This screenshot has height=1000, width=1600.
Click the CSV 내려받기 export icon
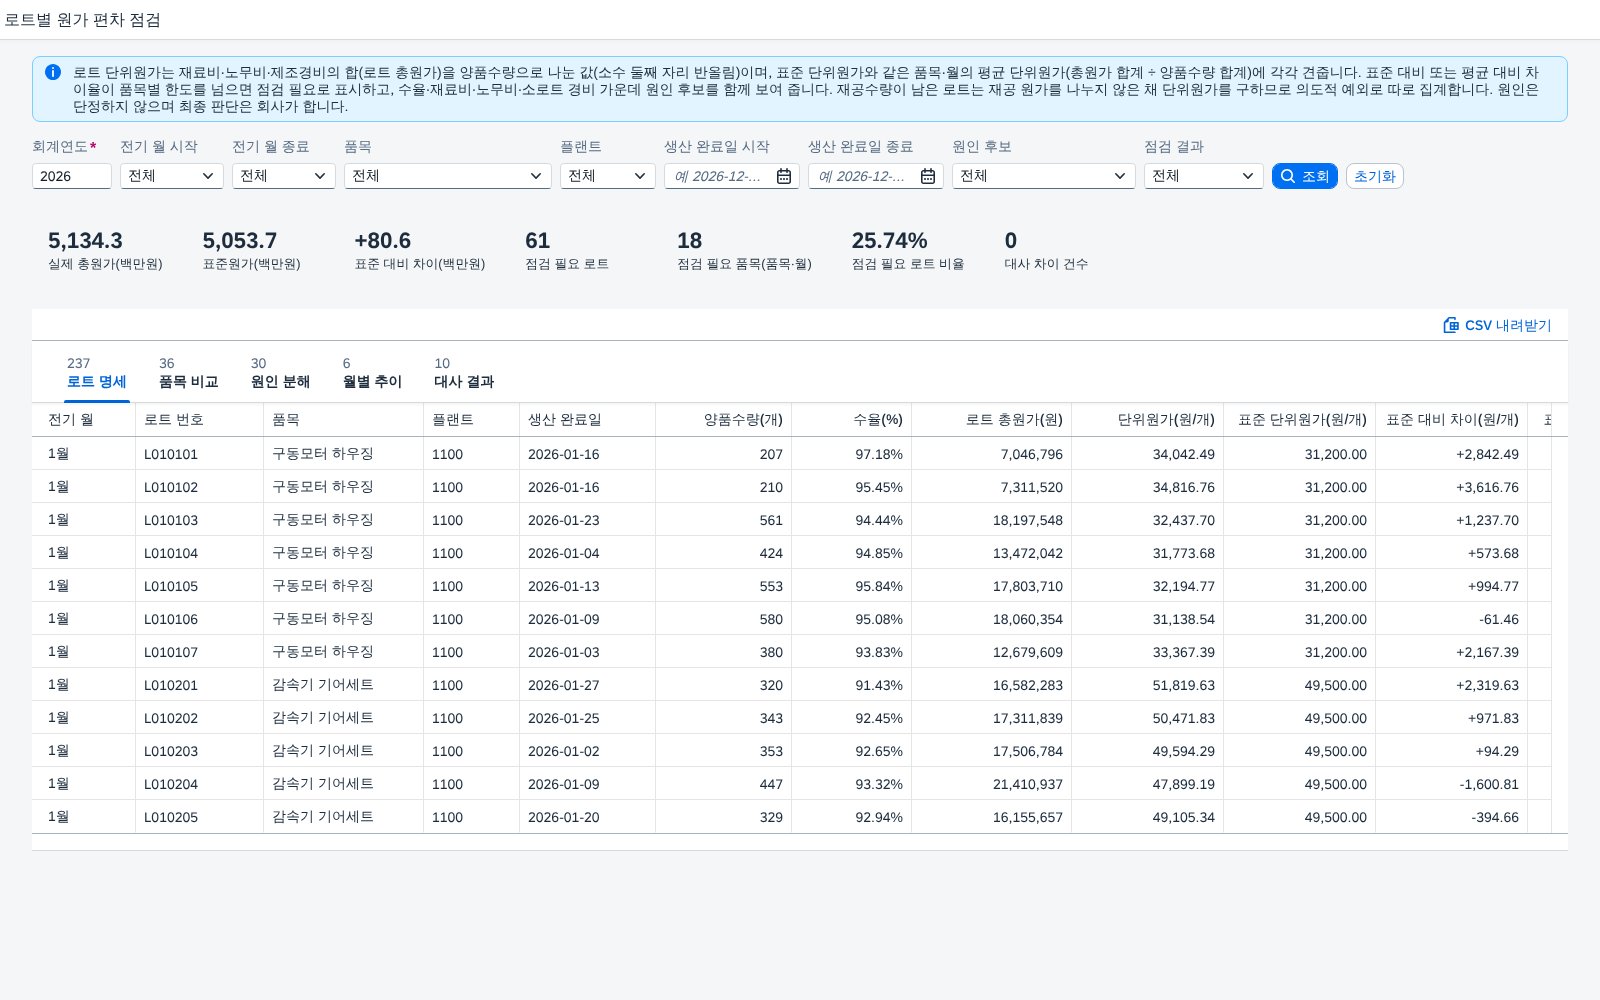[x=1451, y=325]
